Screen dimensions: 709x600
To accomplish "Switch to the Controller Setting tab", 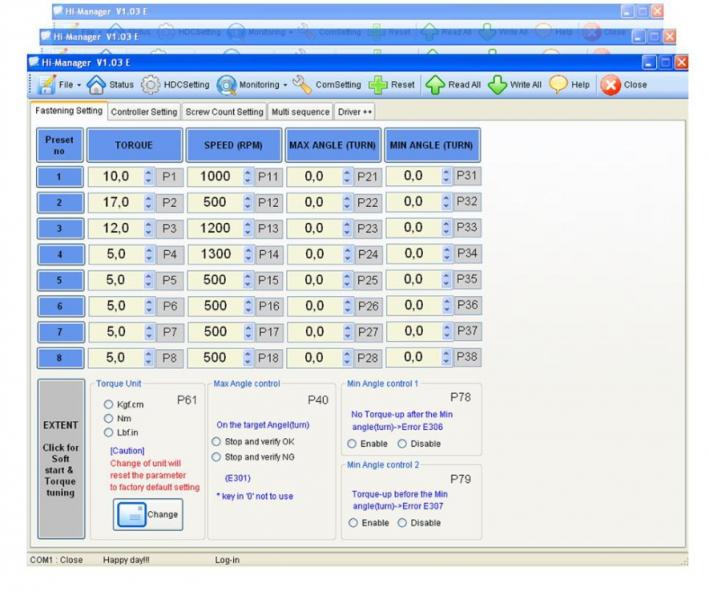I will (x=144, y=111).
